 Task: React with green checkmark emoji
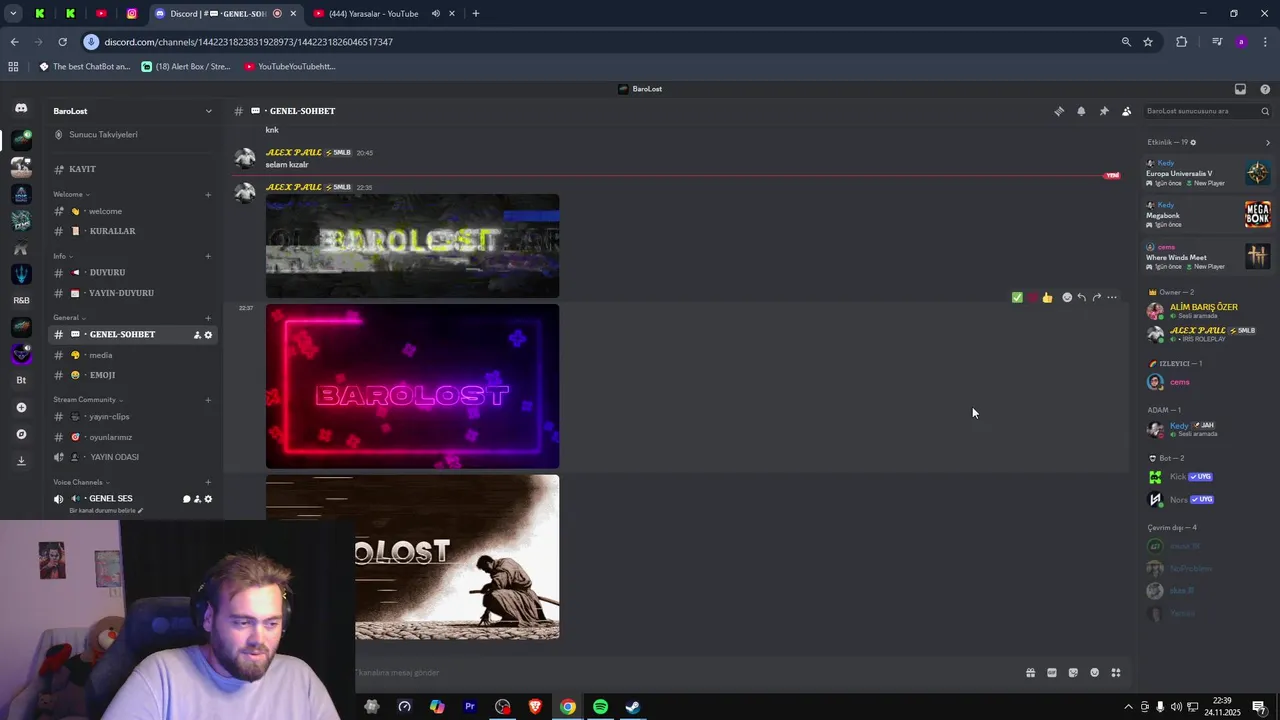[x=1017, y=297]
